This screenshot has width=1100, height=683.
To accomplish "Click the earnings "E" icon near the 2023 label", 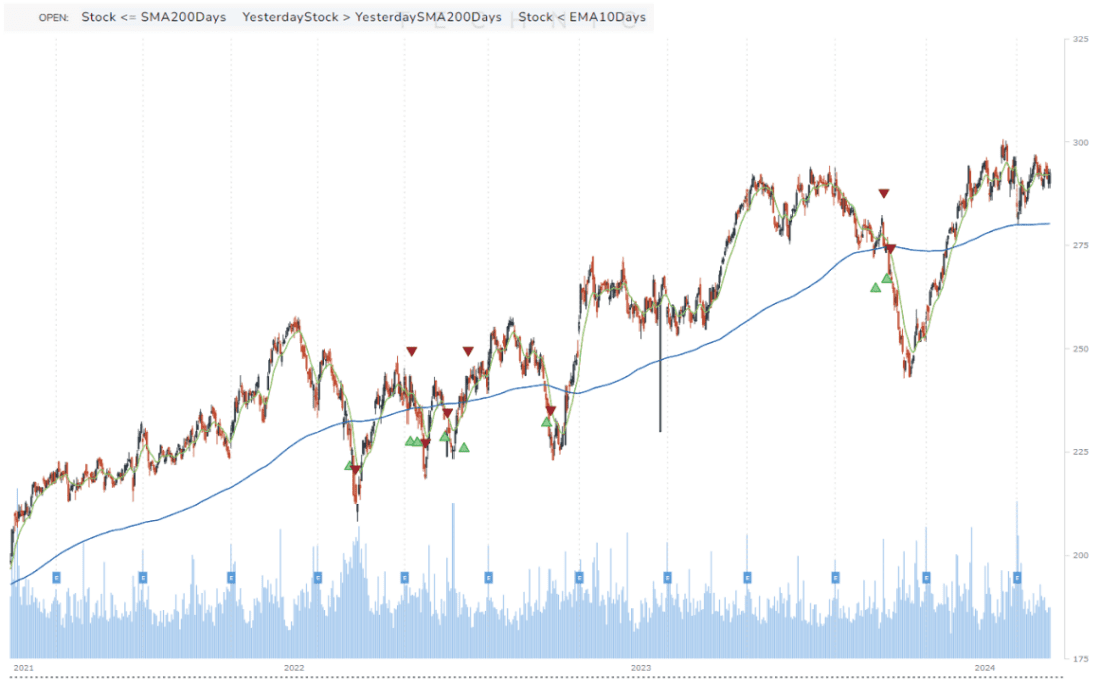I will coord(666,575).
